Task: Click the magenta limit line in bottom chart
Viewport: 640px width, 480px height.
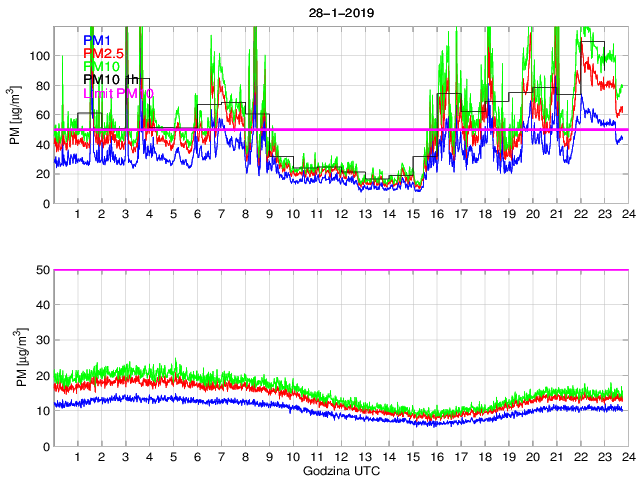Action: coord(340,270)
